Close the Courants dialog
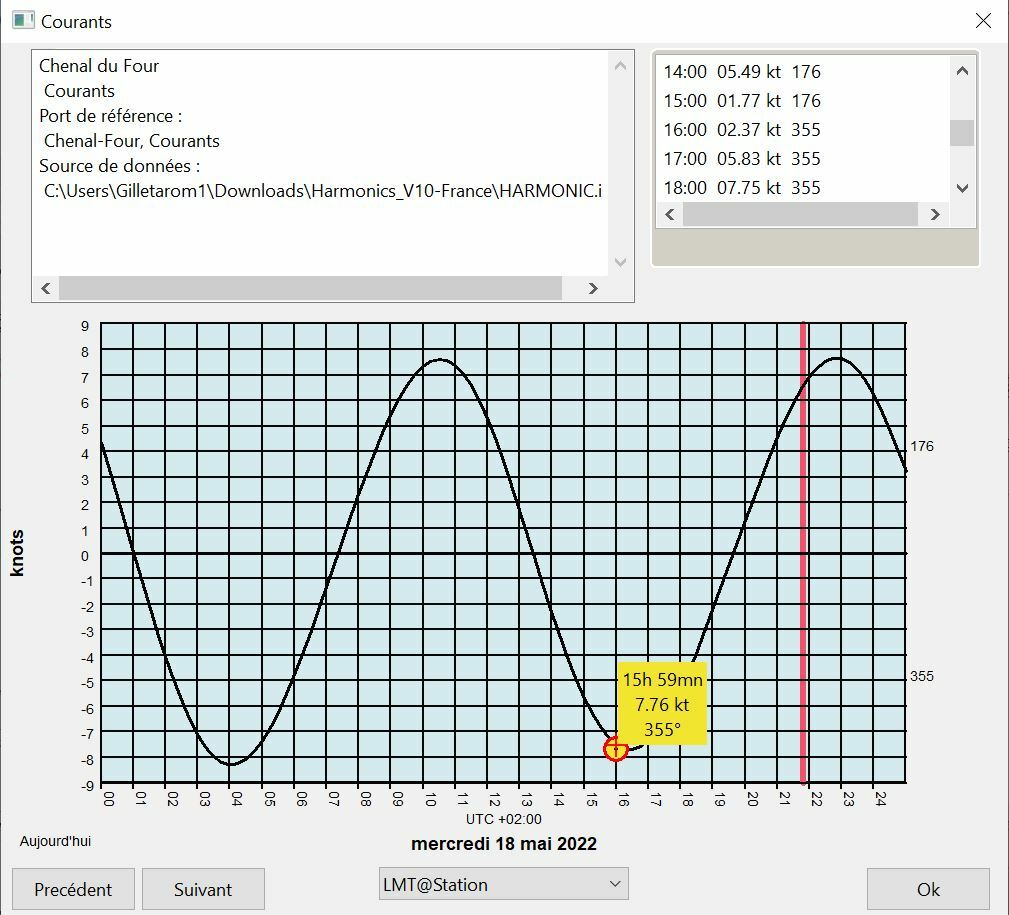 983,21
